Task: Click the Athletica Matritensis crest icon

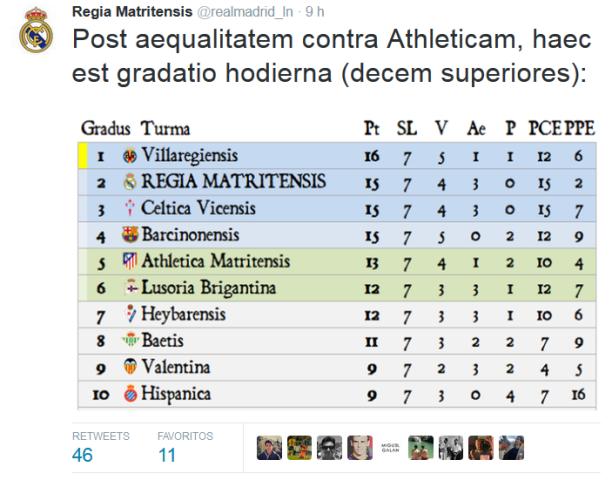Action: 130,261
